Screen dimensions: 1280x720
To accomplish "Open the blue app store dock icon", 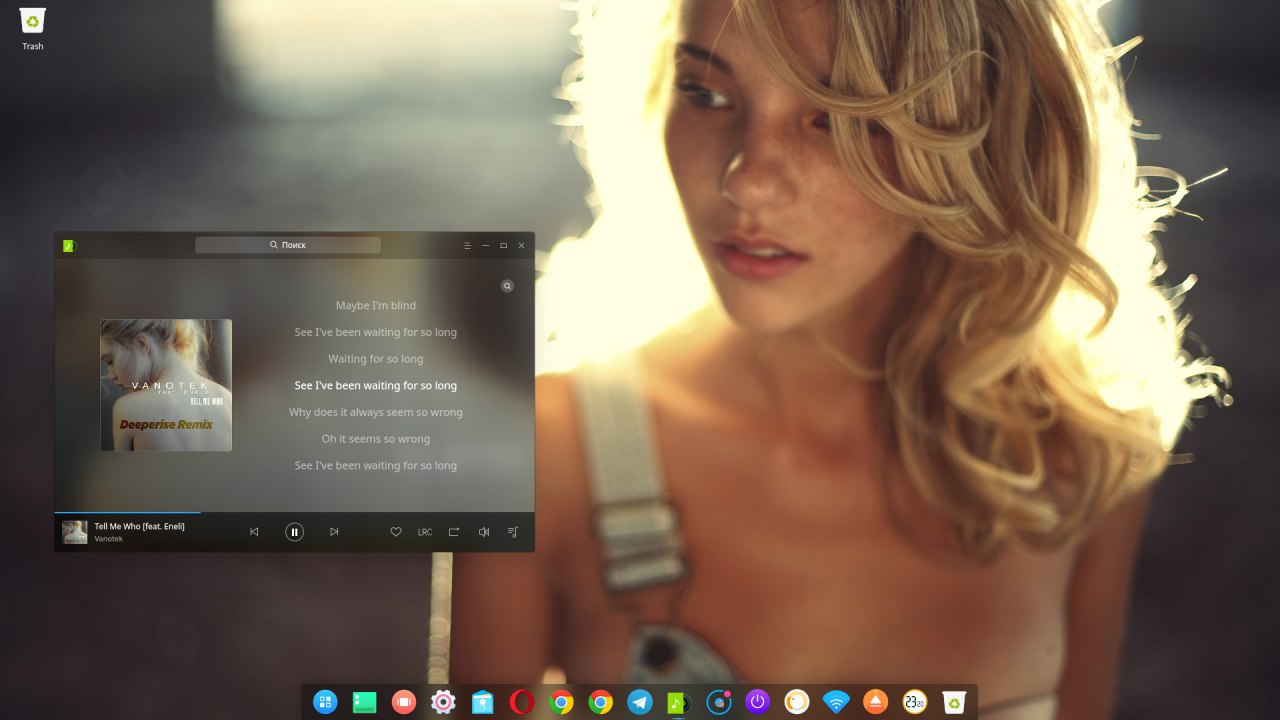I will pos(483,702).
